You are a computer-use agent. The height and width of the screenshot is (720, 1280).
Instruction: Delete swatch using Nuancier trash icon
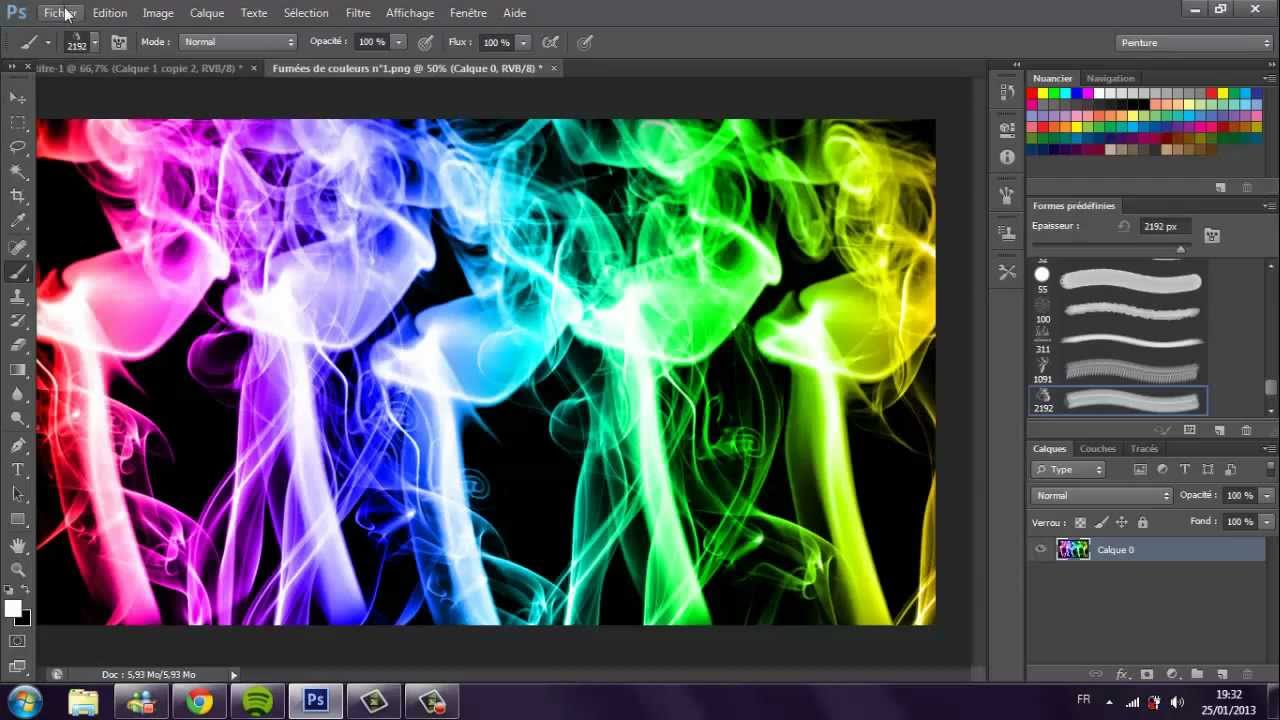pyautogui.click(x=1246, y=187)
